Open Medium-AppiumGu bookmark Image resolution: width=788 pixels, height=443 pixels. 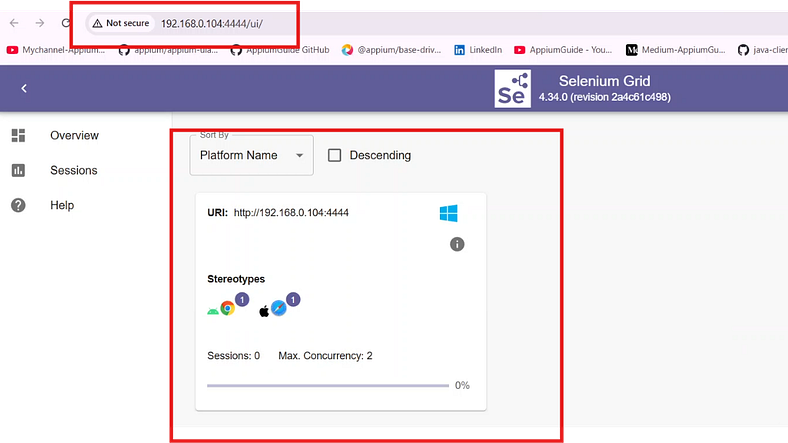(675, 50)
